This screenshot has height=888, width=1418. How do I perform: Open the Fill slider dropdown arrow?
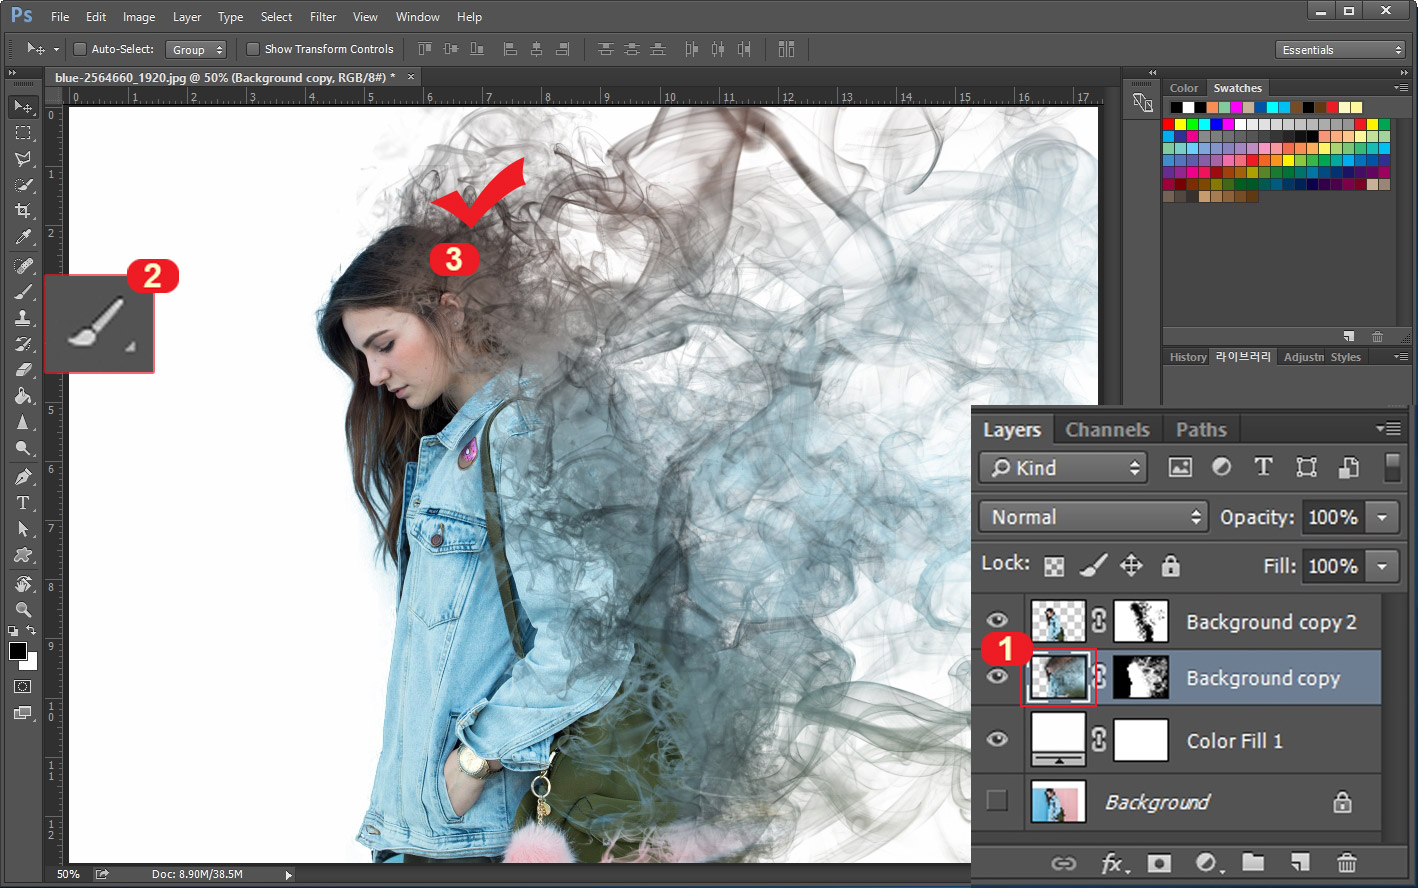tap(1382, 566)
